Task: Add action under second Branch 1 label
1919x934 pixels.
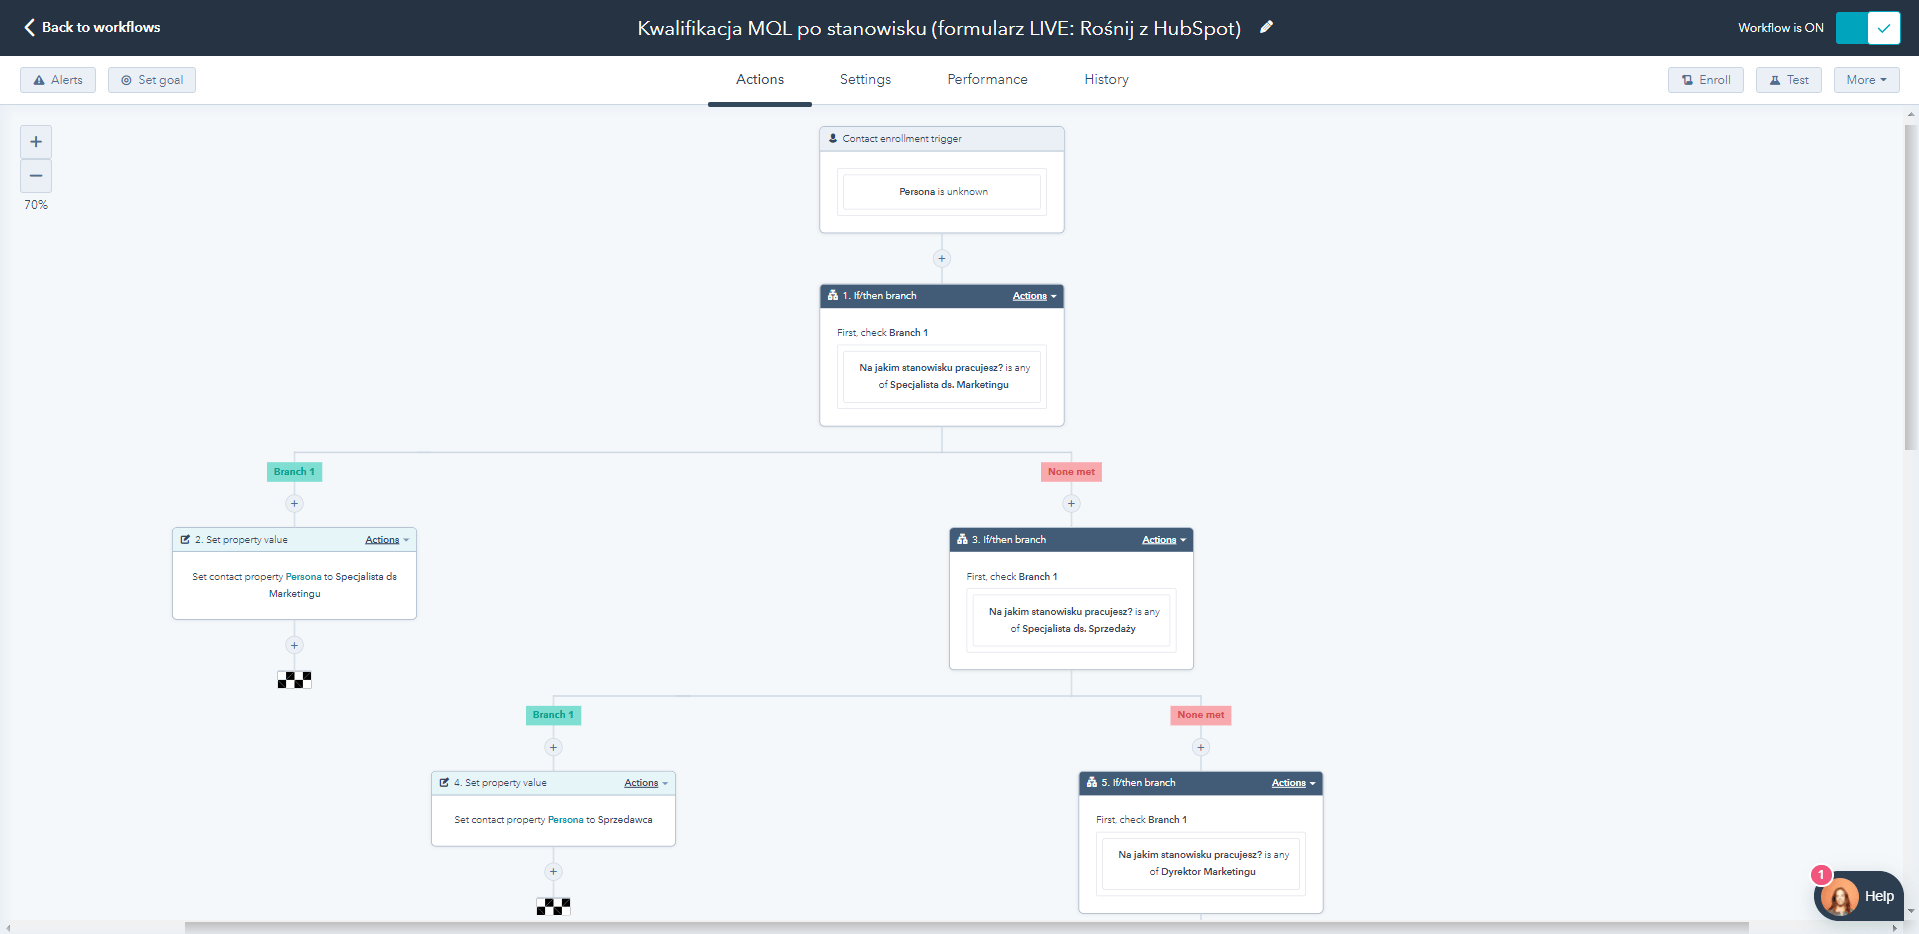Action: (553, 748)
